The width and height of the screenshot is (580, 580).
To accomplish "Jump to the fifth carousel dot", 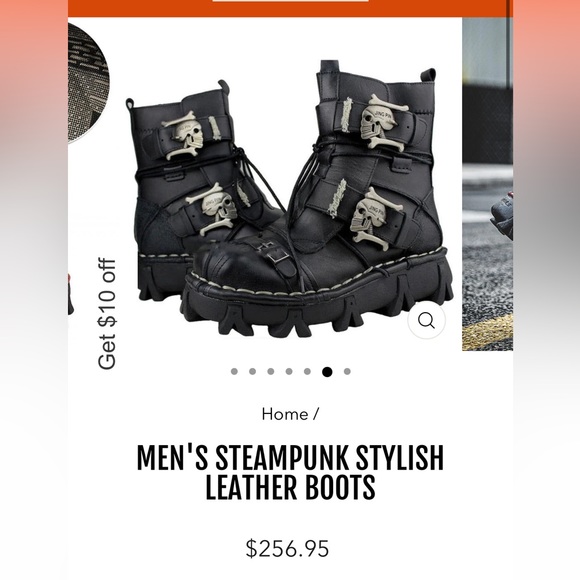I will point(307,371).
